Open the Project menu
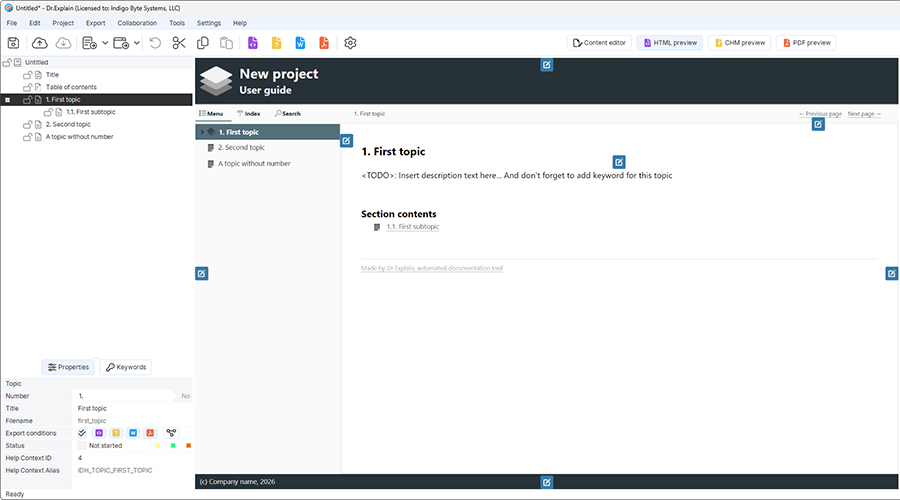This screenshot has width=900, height=500. tap(63, 23)
